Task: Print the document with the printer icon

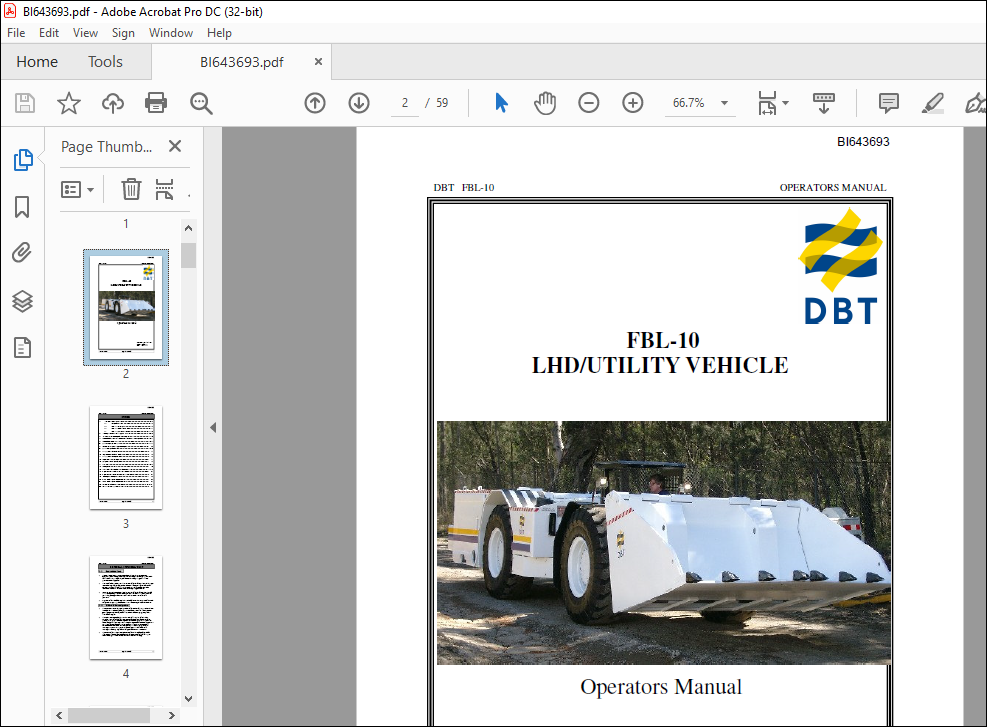Action: (x=155, y=103)
